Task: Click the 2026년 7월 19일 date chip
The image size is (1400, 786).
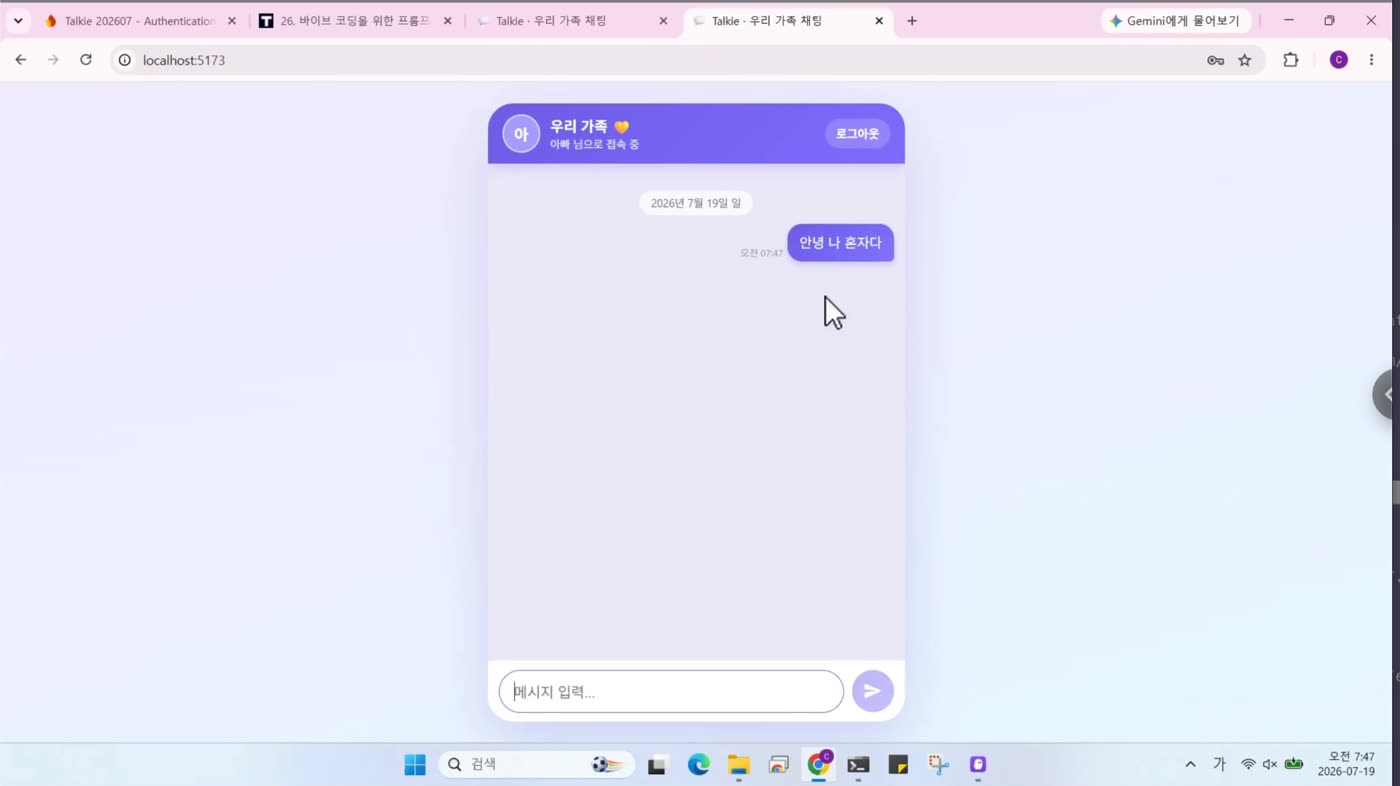Action: click(x=696, y=203)
